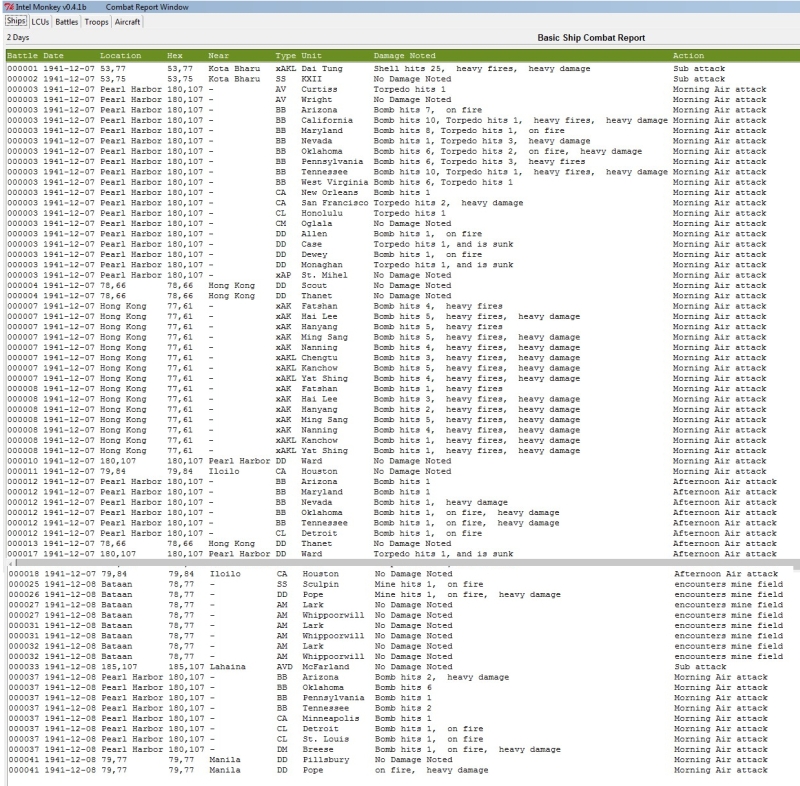The width and height of the screenshot is (800, 786).
Task: Click battle number 000013 cell
Action: (x=22, y=544)
